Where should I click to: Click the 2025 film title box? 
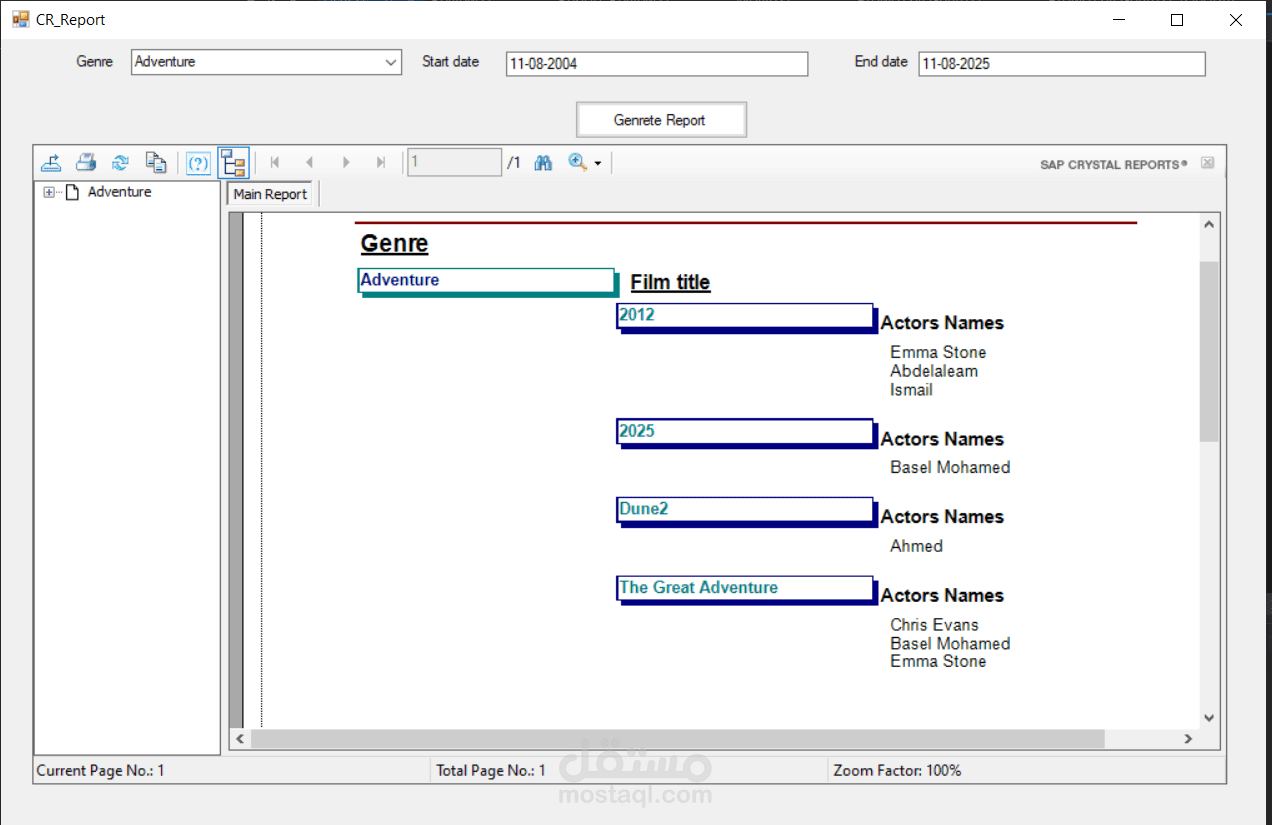746,433
